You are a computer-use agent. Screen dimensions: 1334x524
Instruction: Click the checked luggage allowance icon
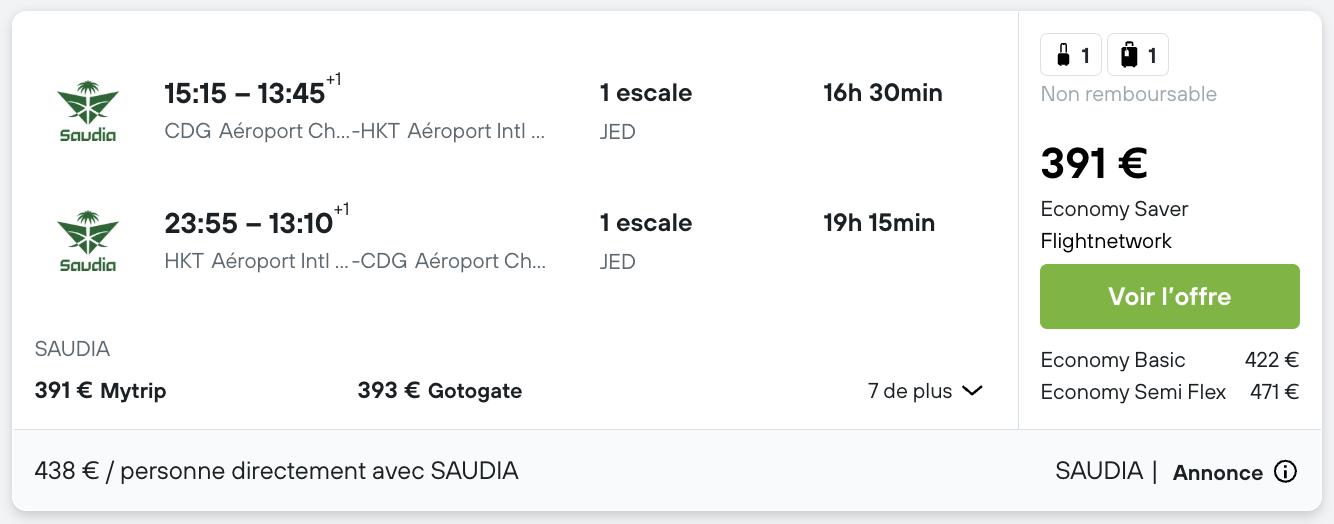point(1138,55)
